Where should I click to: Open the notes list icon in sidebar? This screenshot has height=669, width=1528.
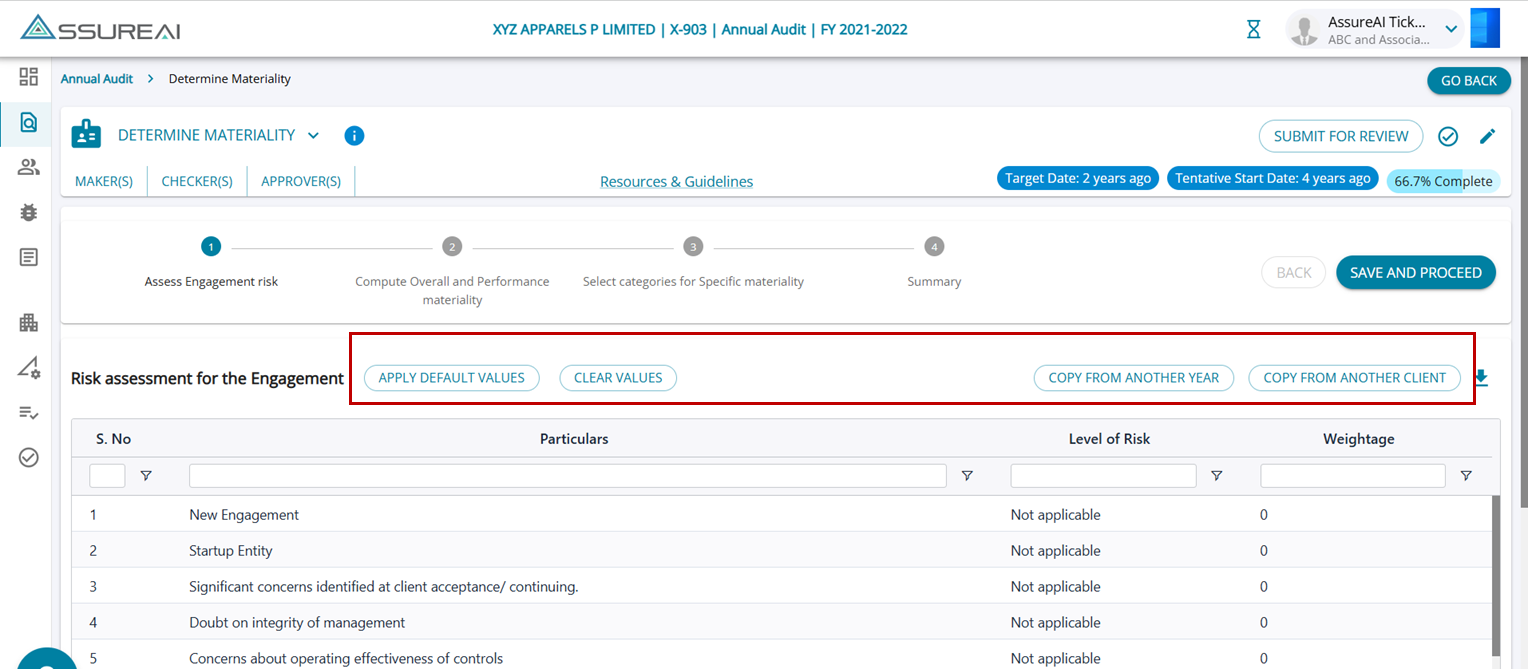(x=28, y=257)
